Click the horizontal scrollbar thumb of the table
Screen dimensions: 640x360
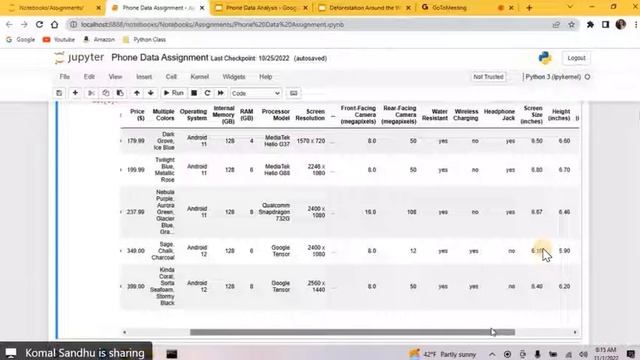(x=352, y=332)
